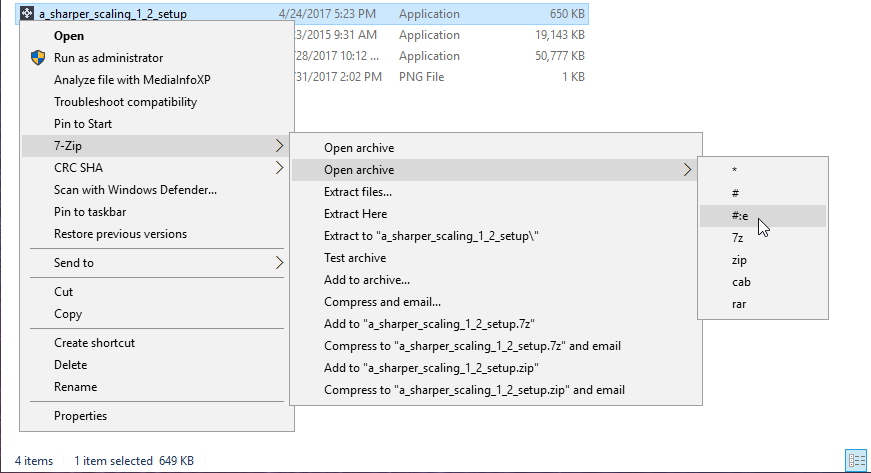Expand the Send to submenu arrow

pyautogui.click(x=279, y=263)
